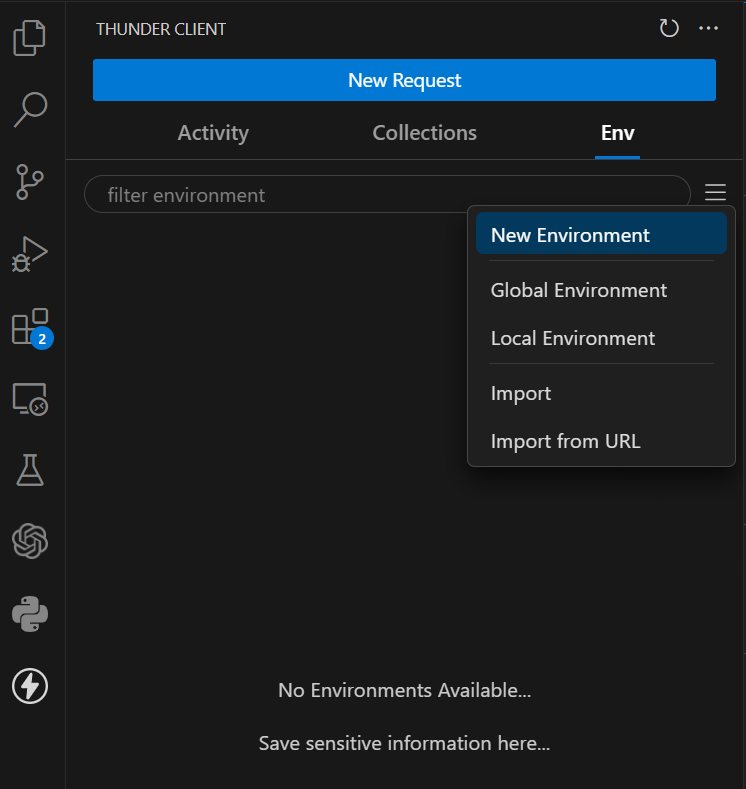Screen dimensions: 746x789
Task: Focus the filter environment input field
Action: click(387, 194)
